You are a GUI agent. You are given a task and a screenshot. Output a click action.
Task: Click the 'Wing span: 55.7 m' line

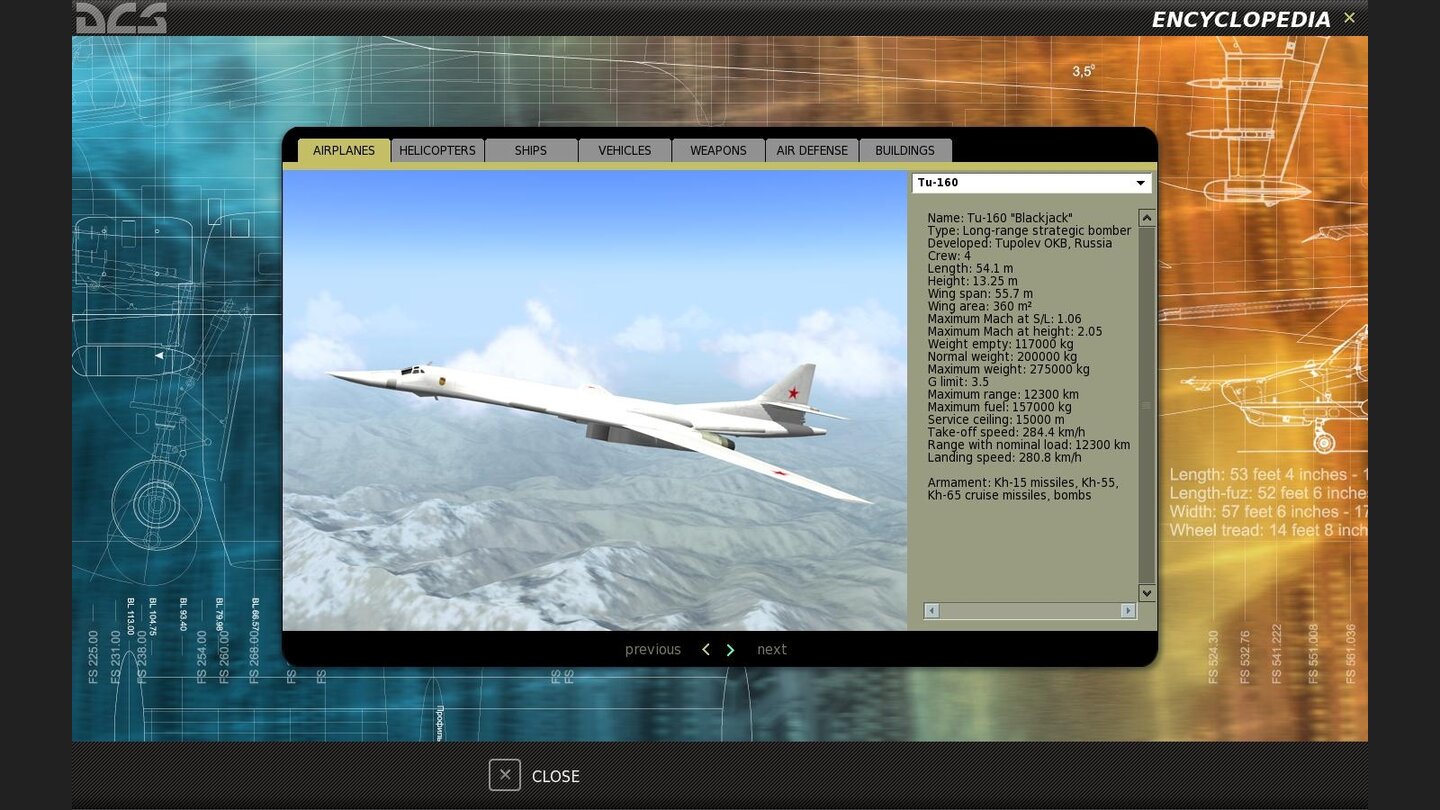click(x=980, y=294)
